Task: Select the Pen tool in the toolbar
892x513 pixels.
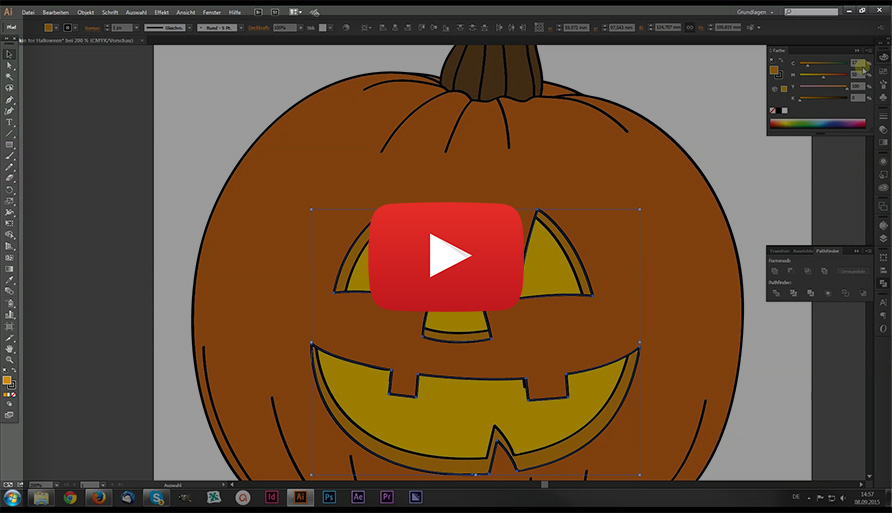Action: click(x=10, y=100)
